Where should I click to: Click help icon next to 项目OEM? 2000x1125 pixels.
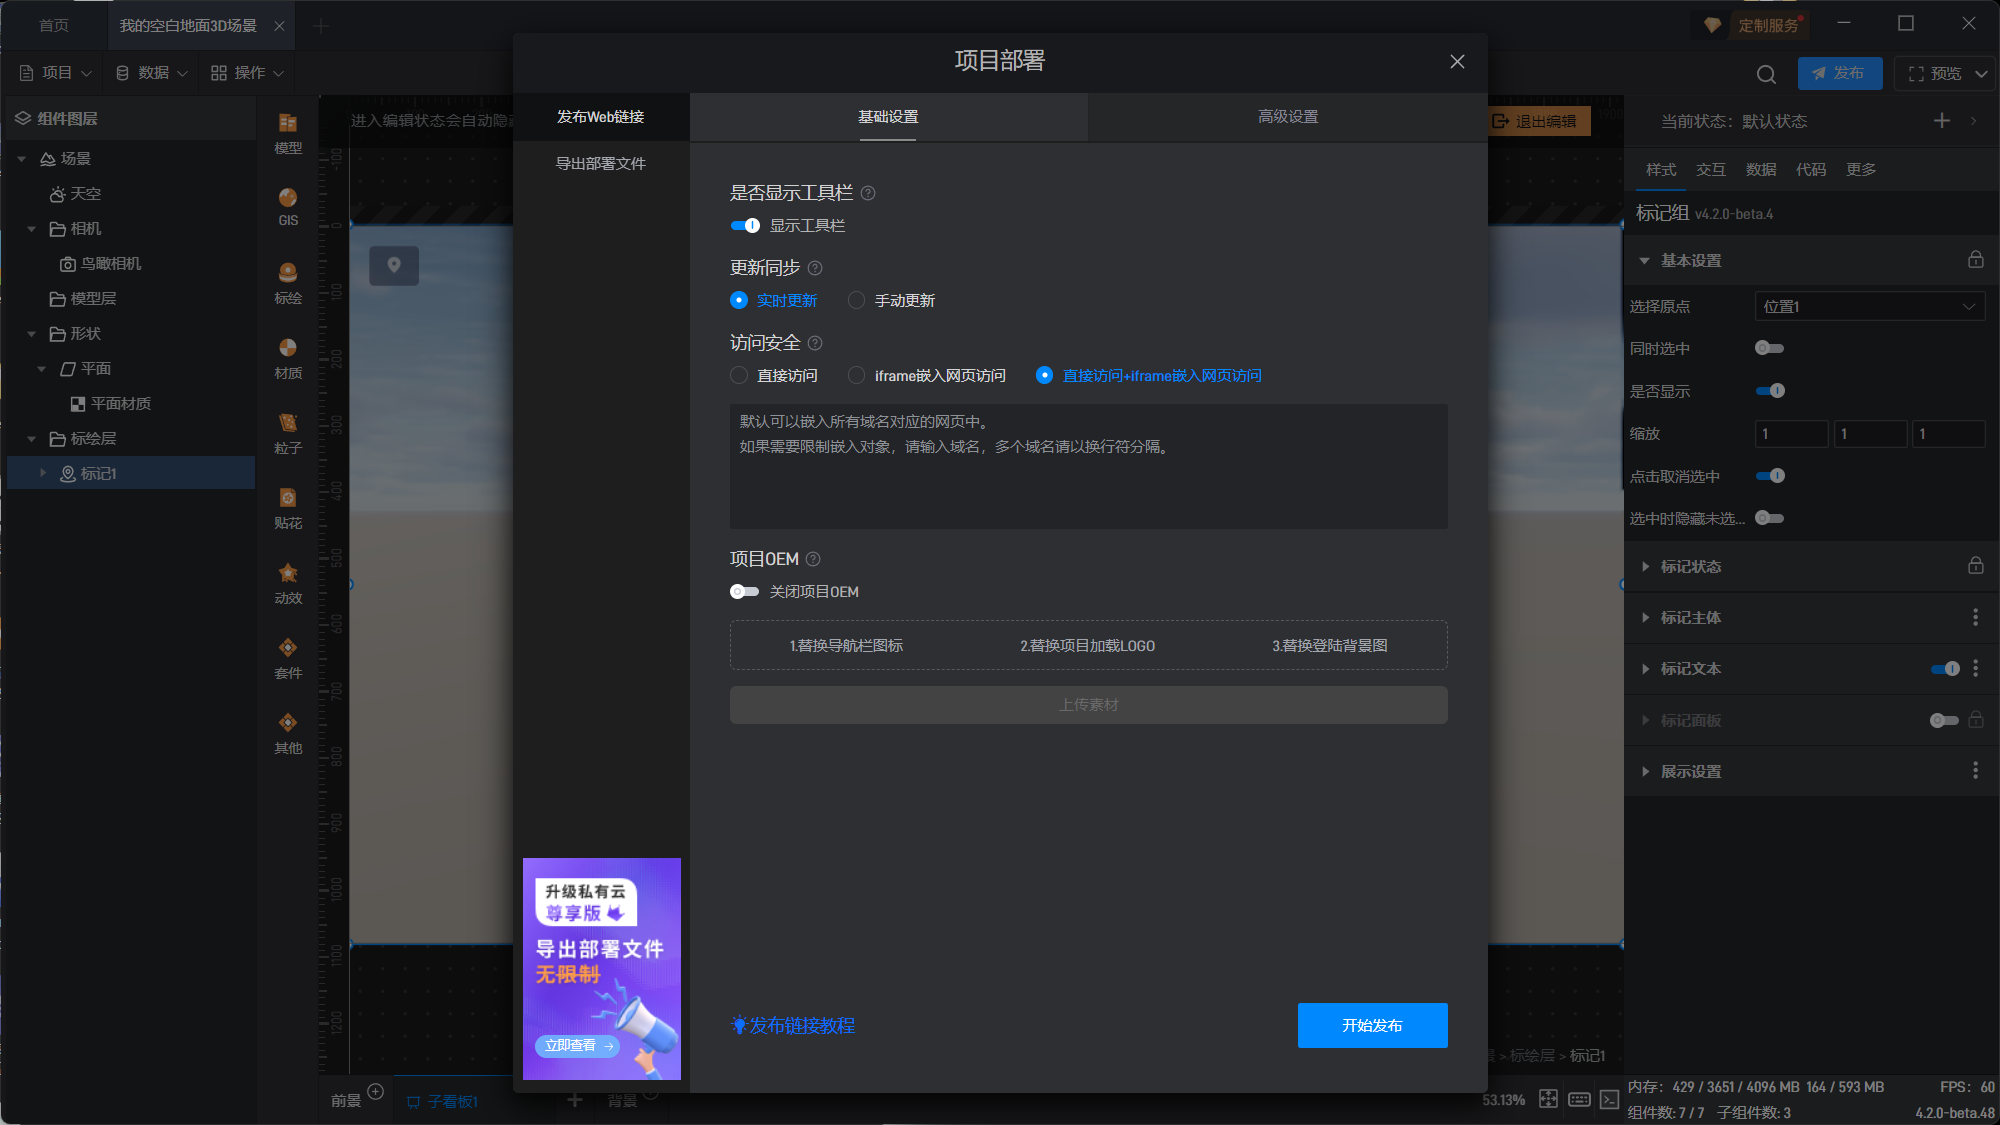pyautogui.click(x=813, y=559)
